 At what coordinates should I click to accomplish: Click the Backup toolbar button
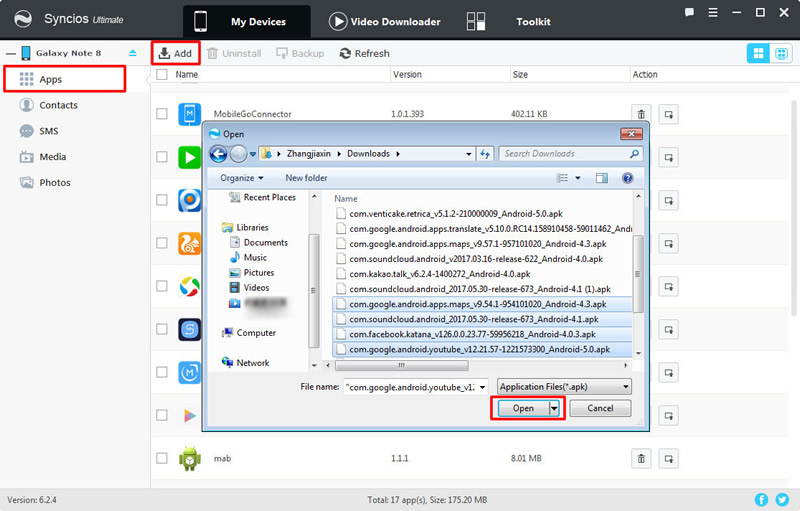(x=300, y=53)
